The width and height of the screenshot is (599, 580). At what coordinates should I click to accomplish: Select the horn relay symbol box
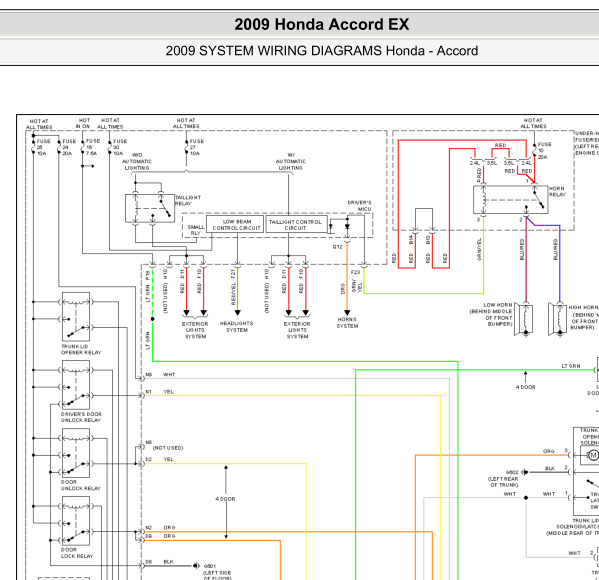click(x=510, y=200)
